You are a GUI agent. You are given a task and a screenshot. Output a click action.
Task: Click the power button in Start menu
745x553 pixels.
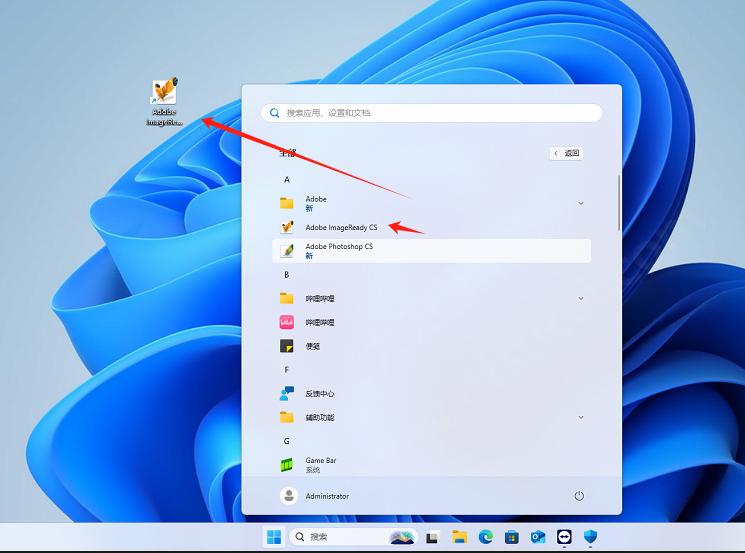pyautogui.click(x=579, y=496)
